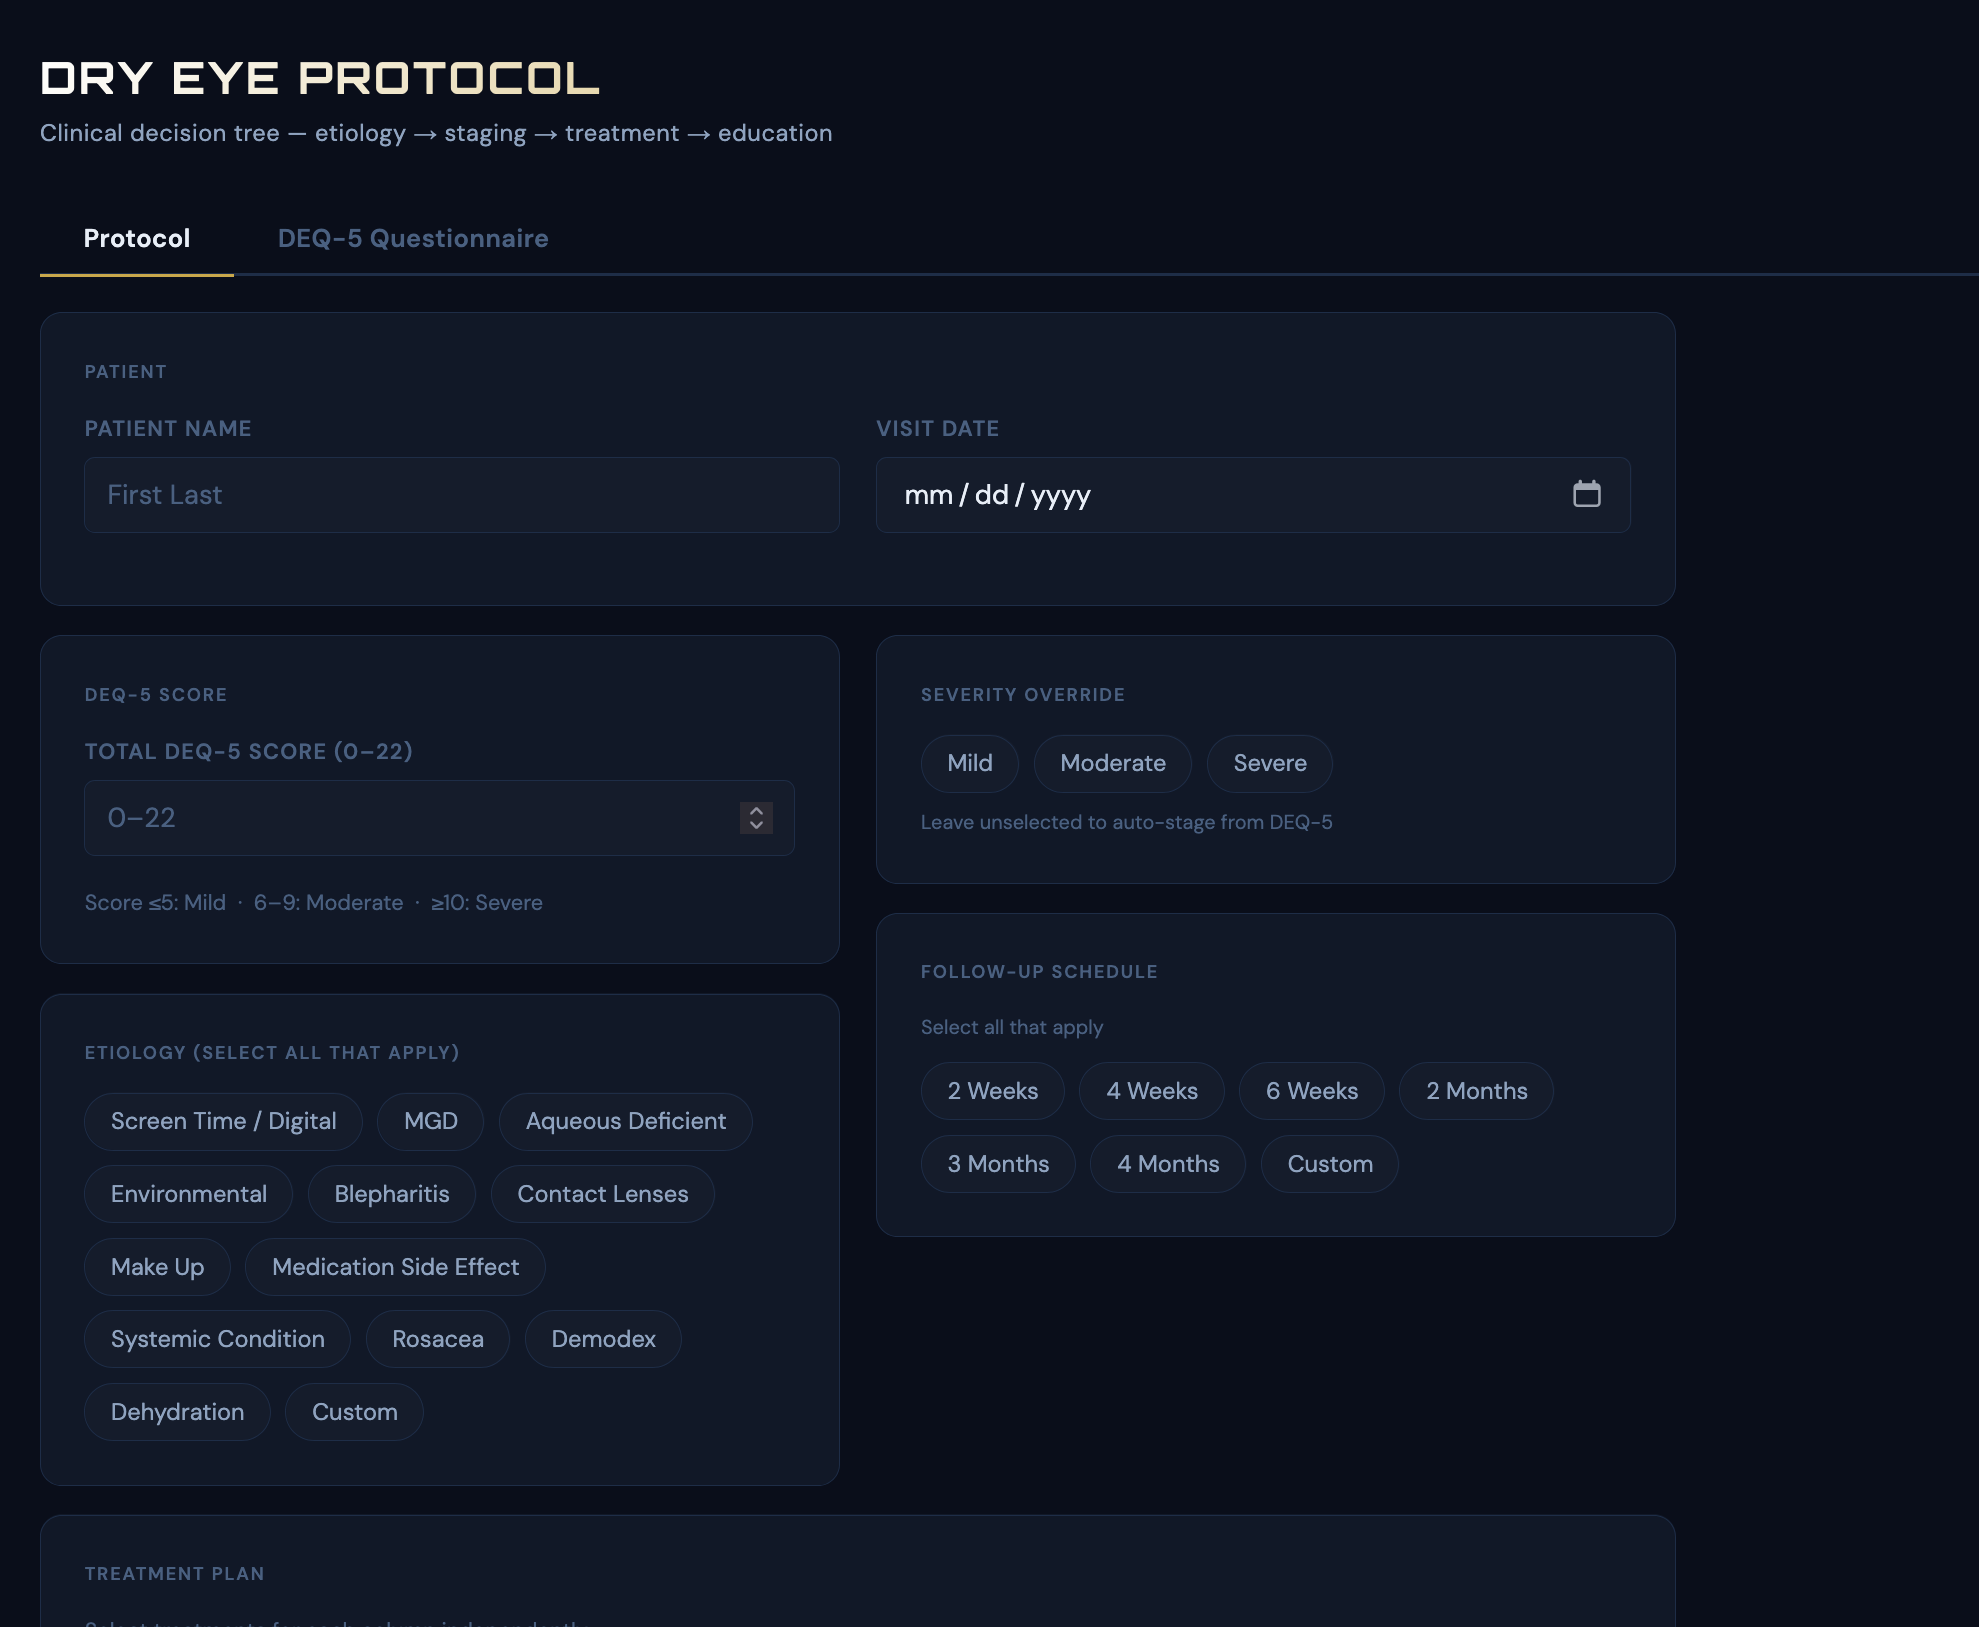Image resolution: width=1980 pixels, height=1627 pixels.
Task: Pick Medication Side Effect etiology
Action: pos(396,1267)
